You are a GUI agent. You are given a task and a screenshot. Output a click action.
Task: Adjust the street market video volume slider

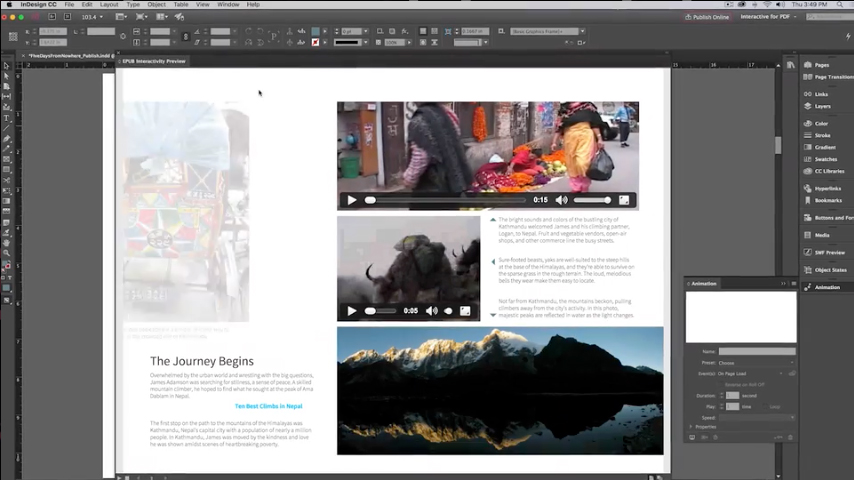click(592, 200)
